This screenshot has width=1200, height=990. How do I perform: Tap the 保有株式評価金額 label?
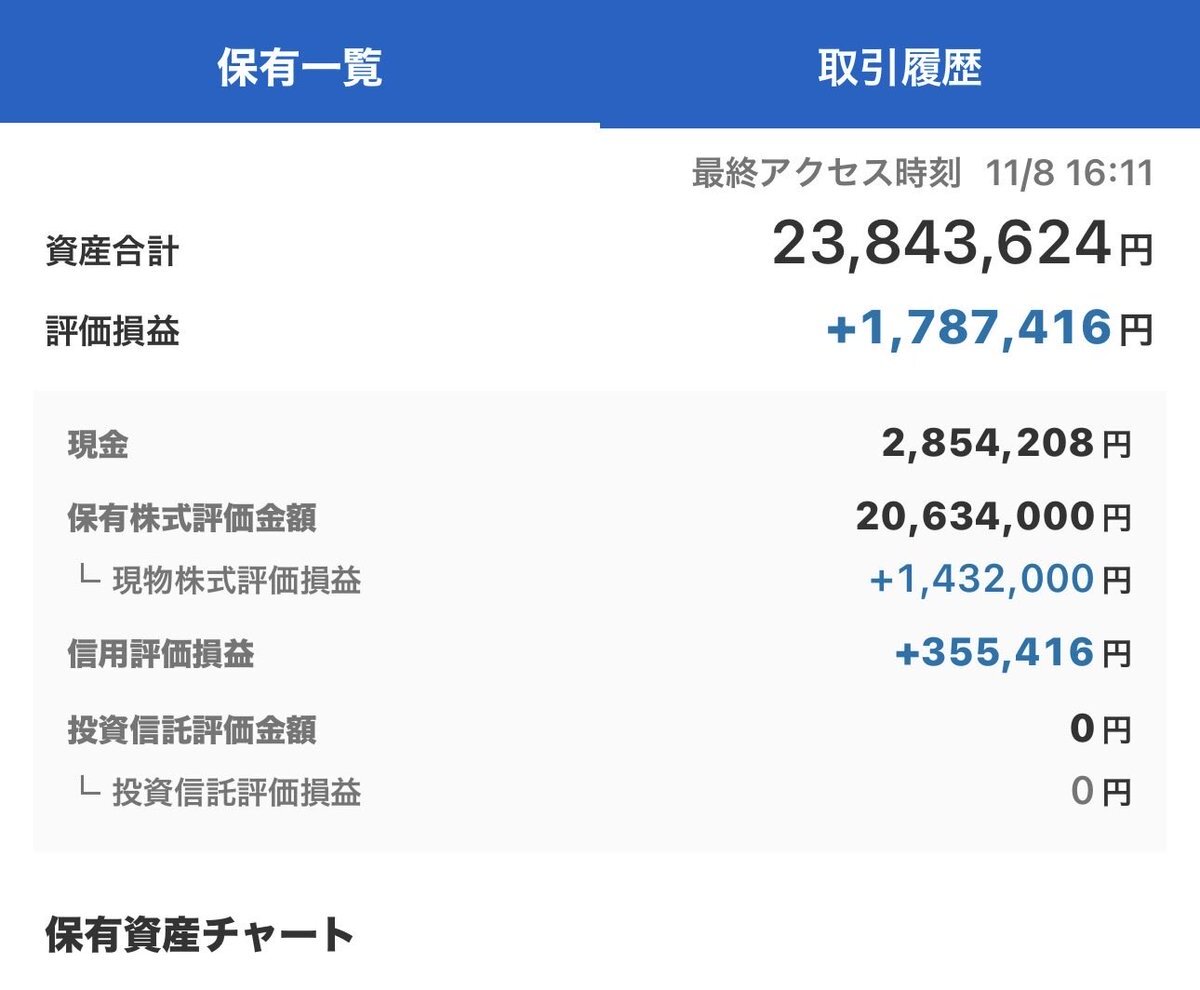192,519
